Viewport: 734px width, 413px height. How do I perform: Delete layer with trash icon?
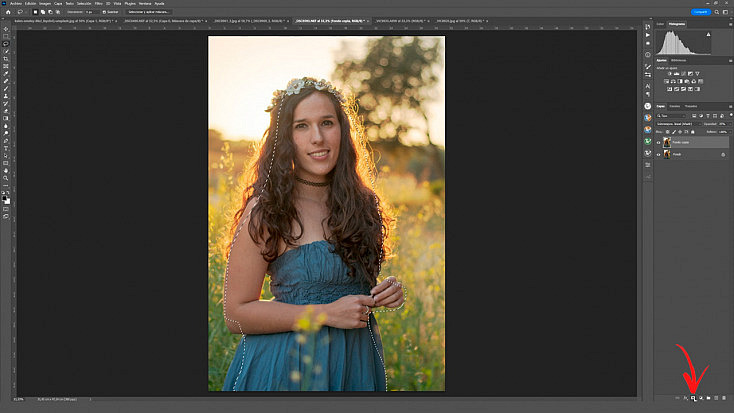[724, 398]
